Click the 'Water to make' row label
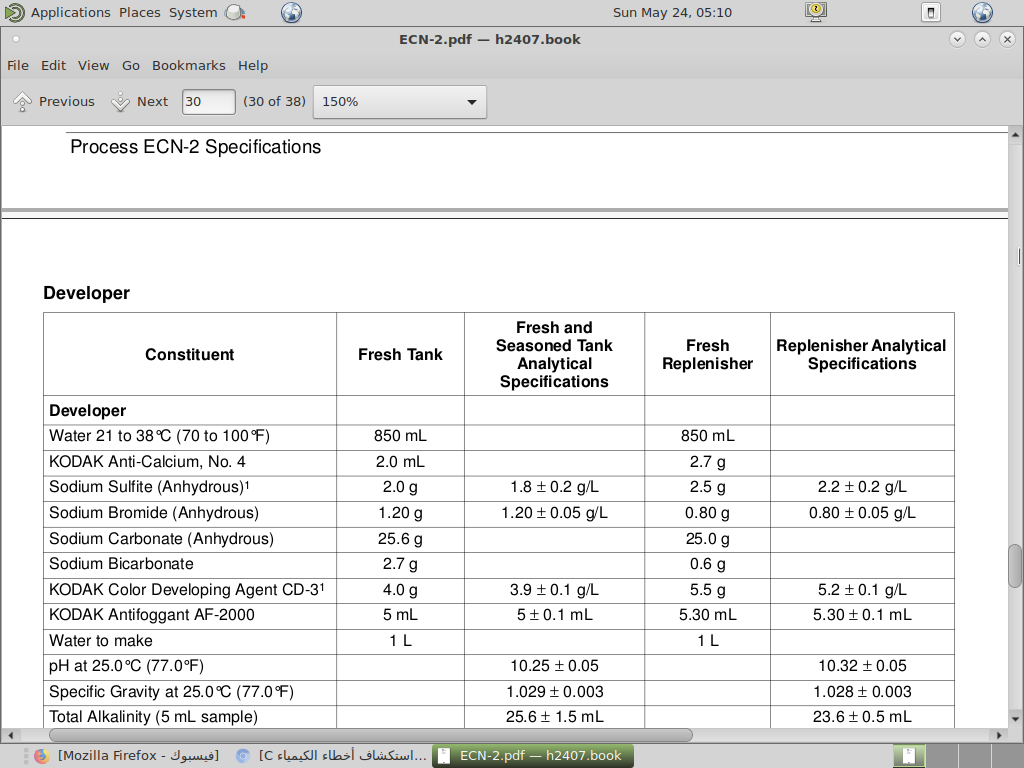Screen dimensions: 1024x768 click(101, 641)
